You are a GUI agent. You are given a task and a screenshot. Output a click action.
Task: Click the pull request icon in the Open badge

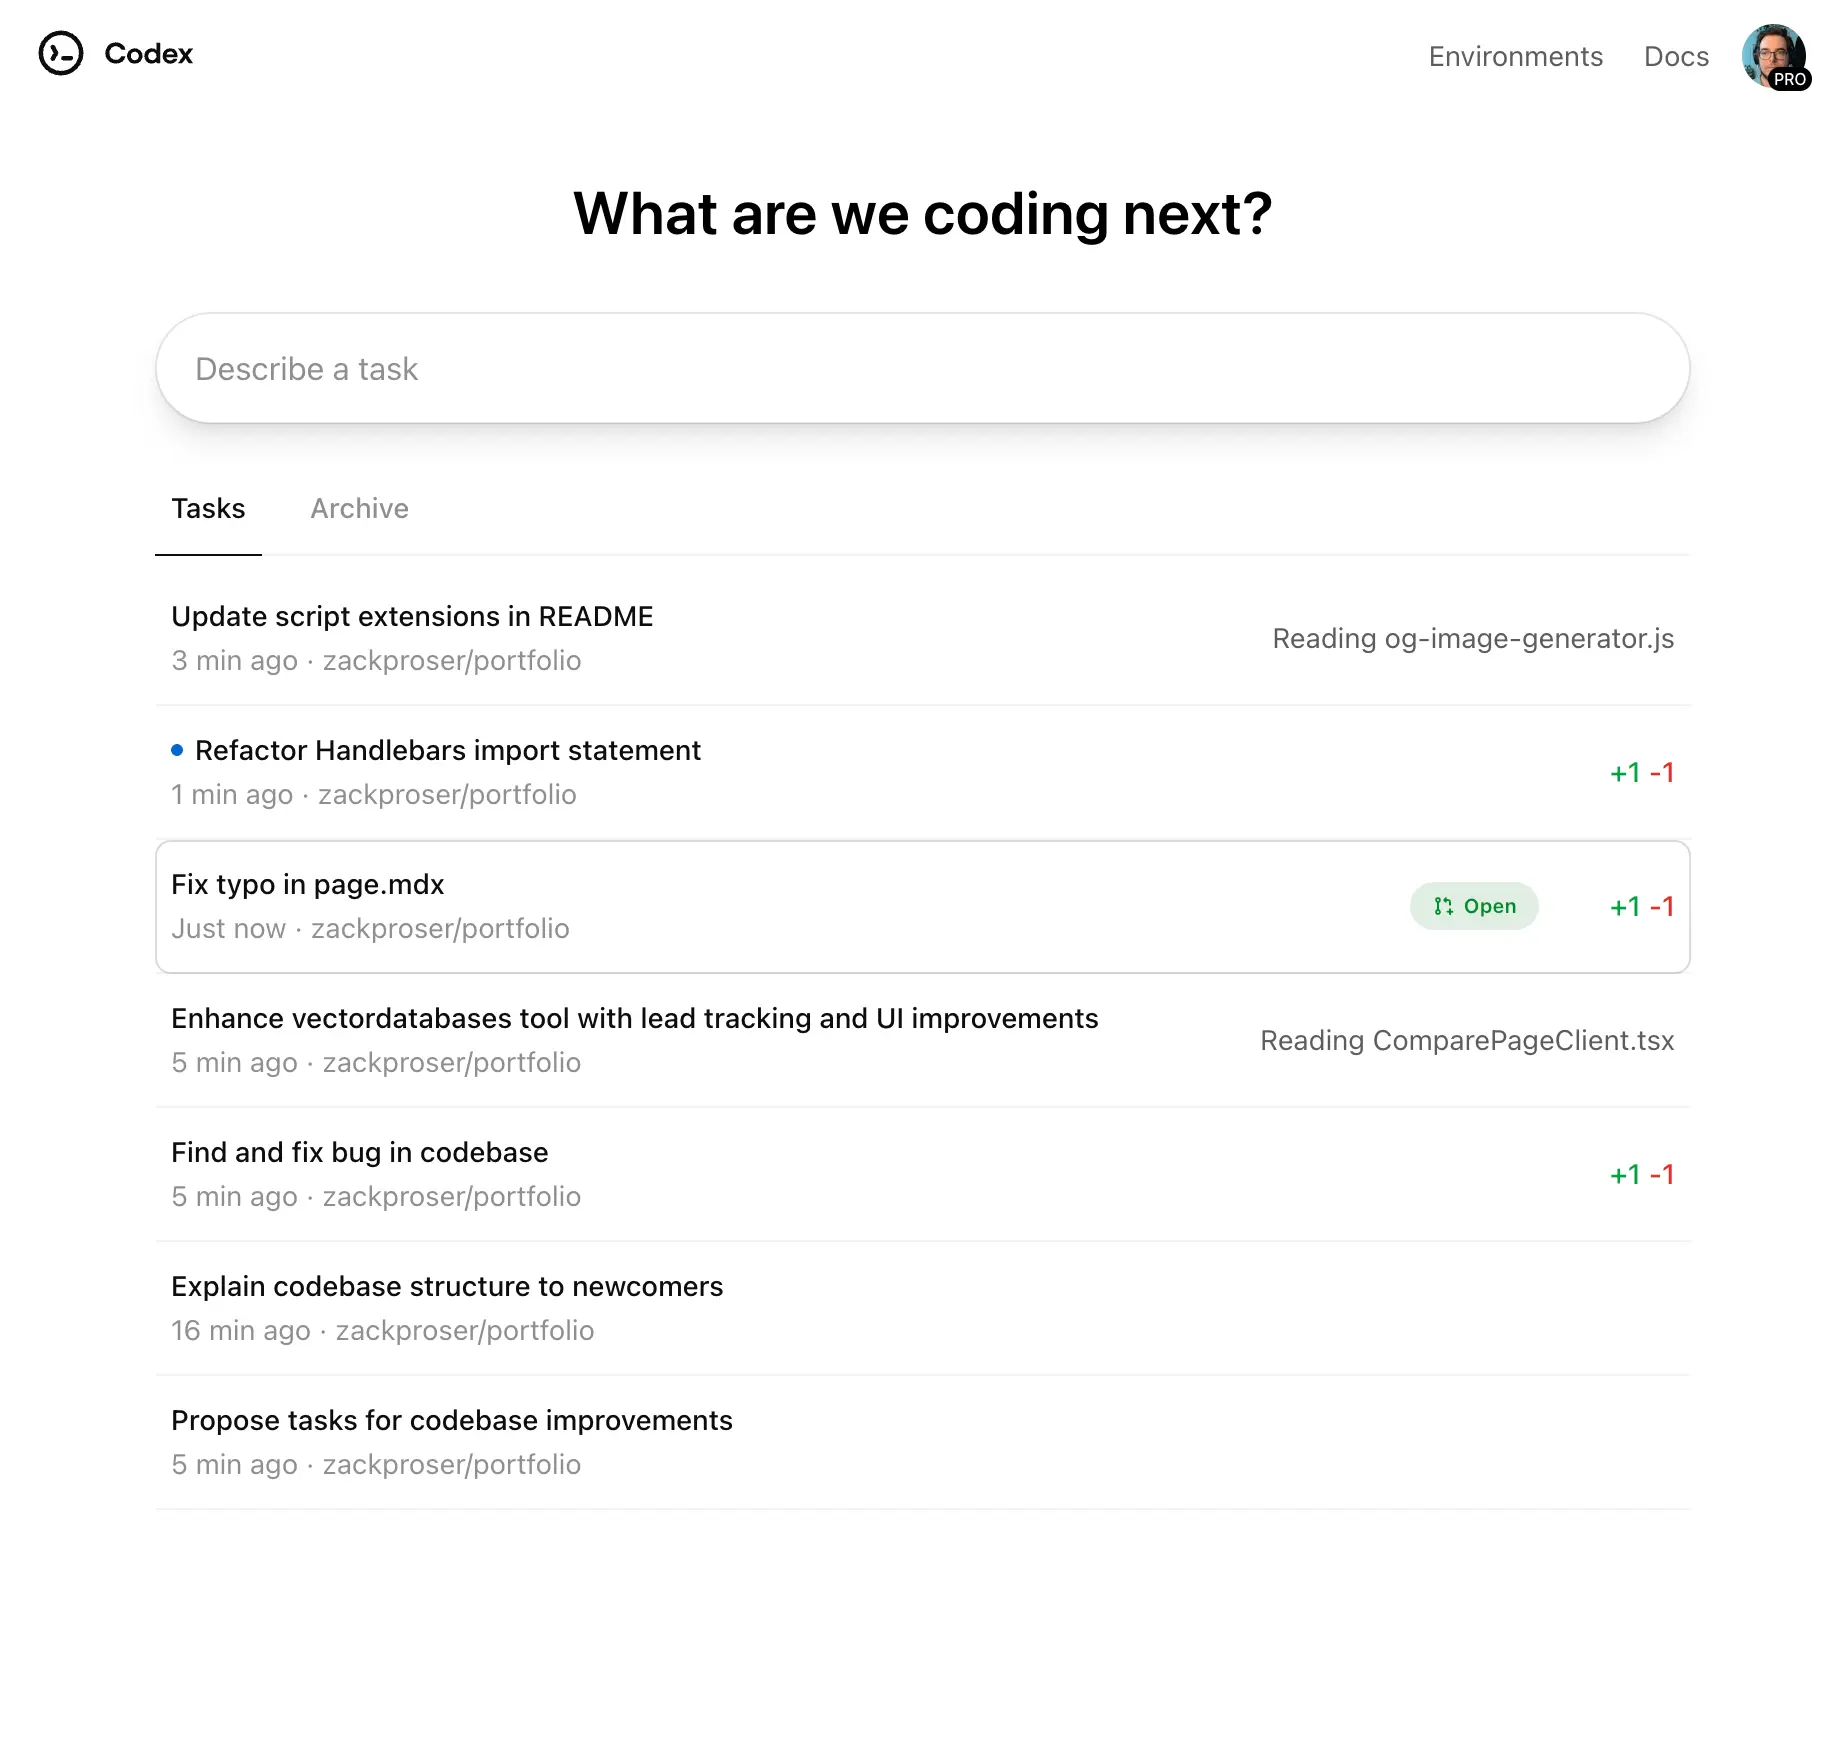coord(1442,906)
